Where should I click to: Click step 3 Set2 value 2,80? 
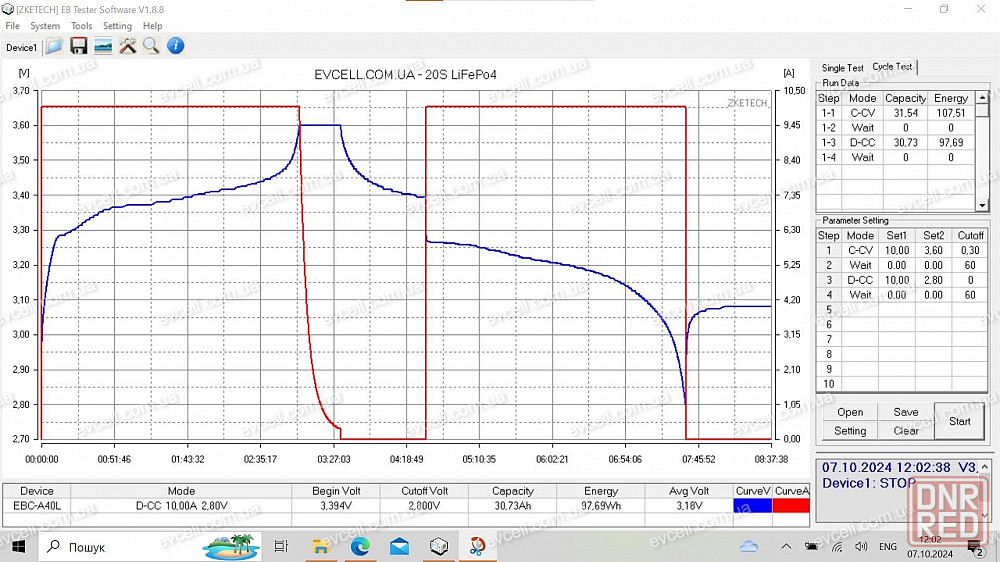pos(934,280)
